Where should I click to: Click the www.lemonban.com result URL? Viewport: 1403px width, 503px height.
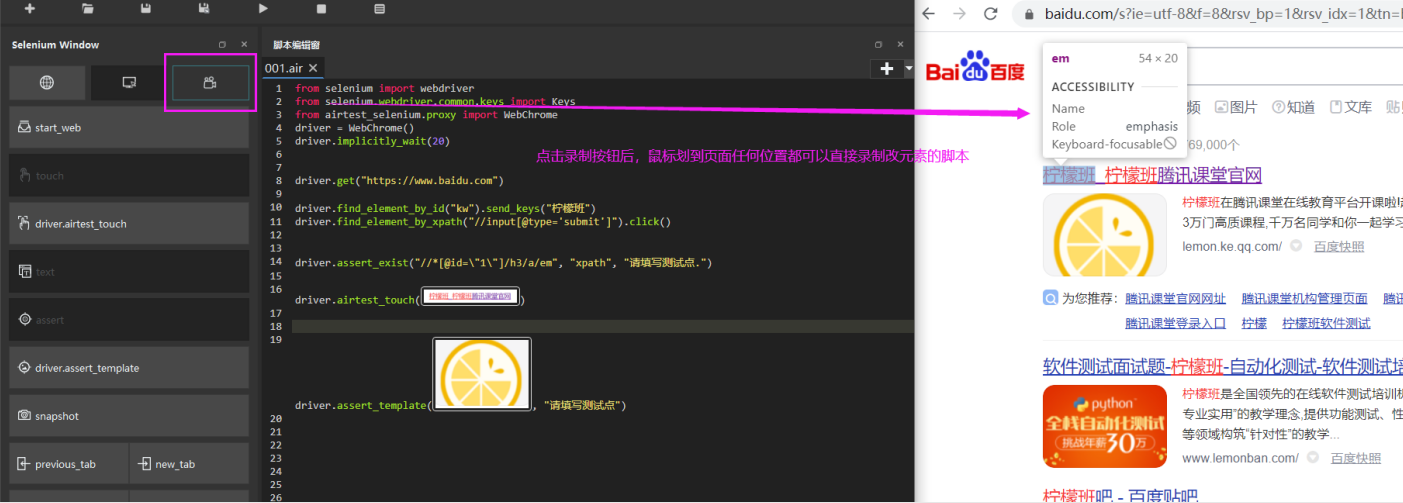coord(1240,458)
